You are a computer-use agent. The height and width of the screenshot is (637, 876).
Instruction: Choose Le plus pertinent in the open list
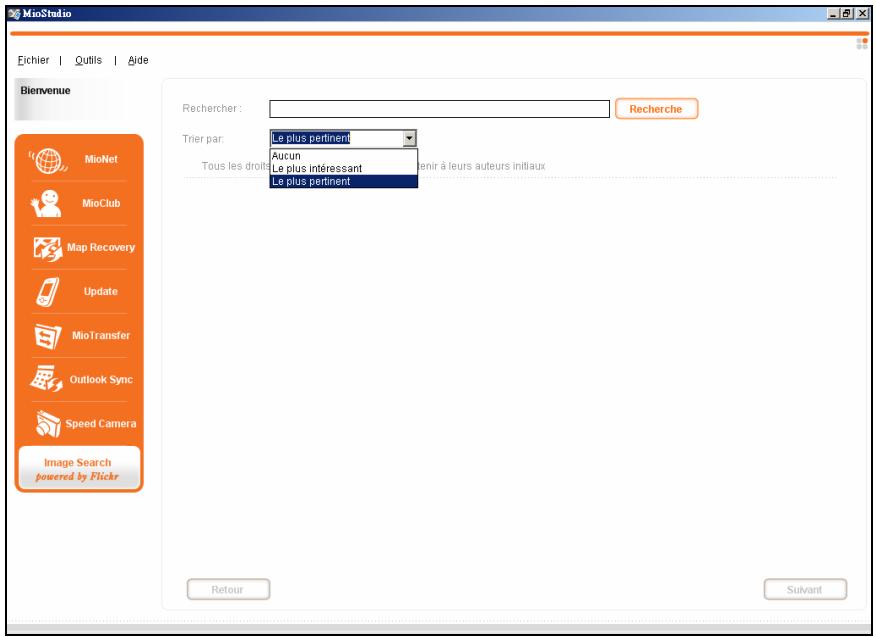point(344,182)
